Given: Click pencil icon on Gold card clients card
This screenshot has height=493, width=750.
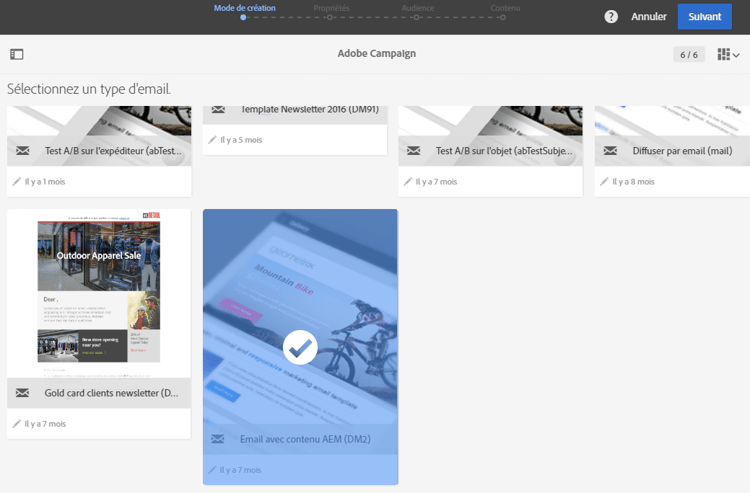Looking at the screenshot, I should tap(17, 424).
